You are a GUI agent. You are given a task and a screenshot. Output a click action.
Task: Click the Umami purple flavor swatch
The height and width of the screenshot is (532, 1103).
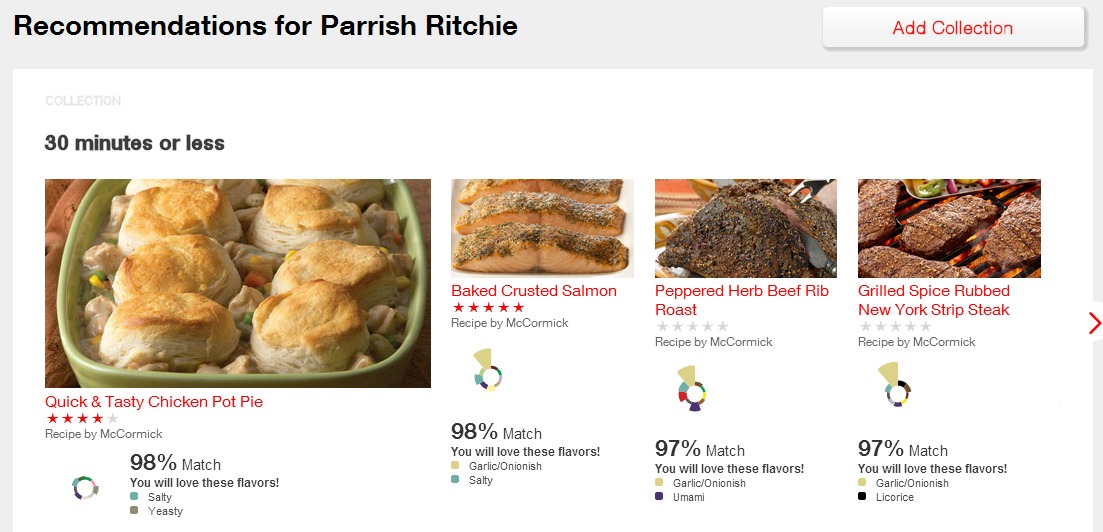pyautogui.click(x=659, y=497)
